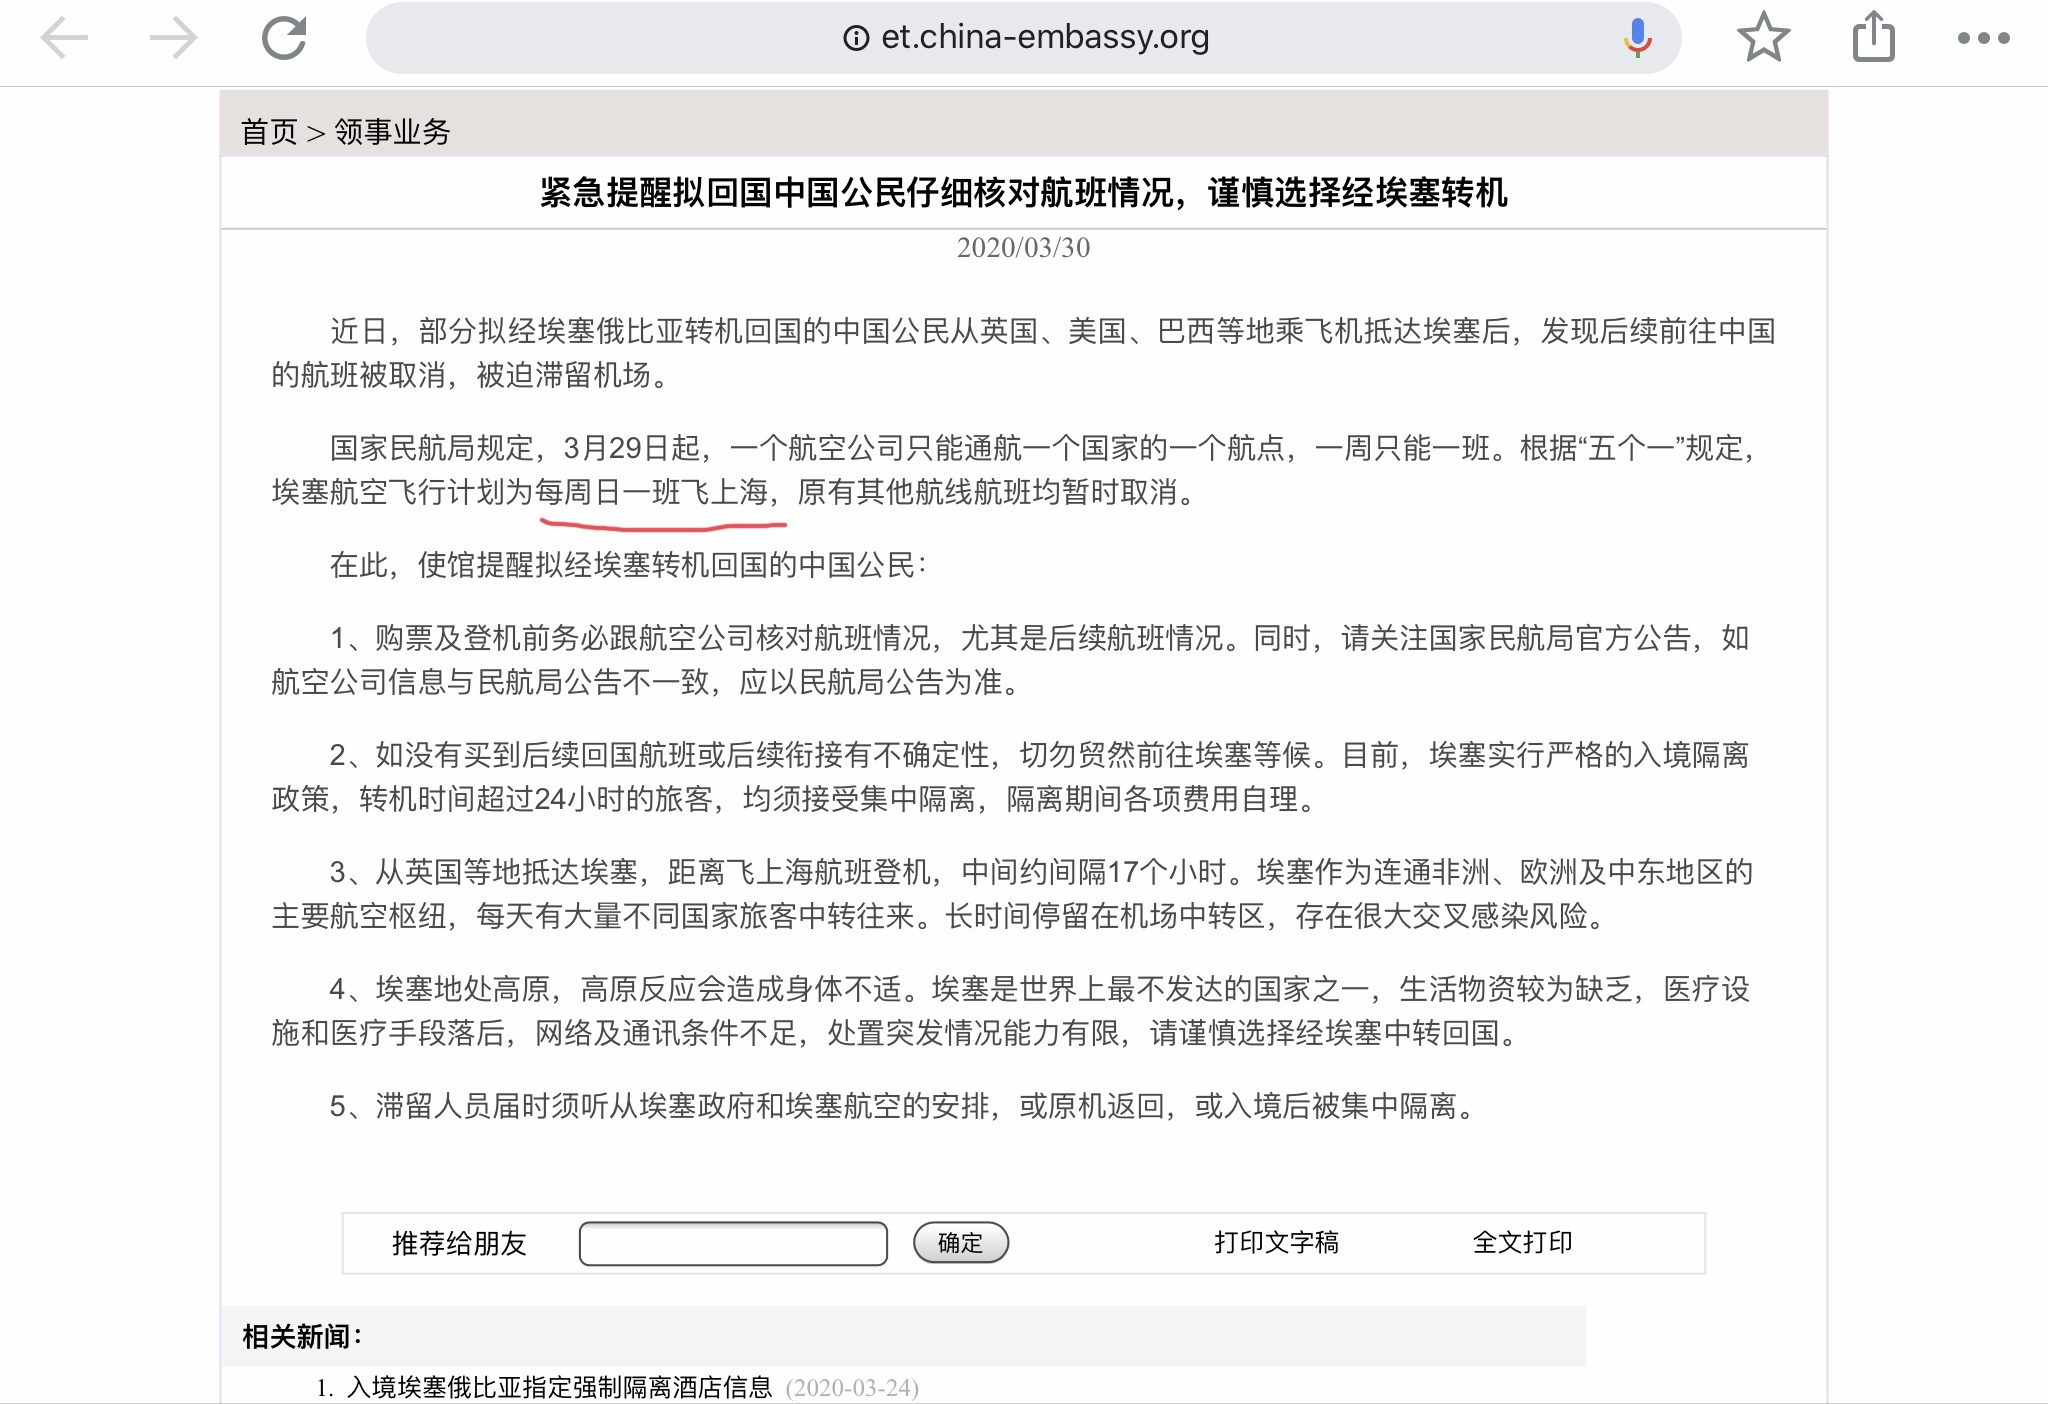Screen dimensions: 2048x1404
Task: Open related news 入境埃塞俄比亚指定强制隔离酒店信息
Action: [x=559, y=1387]
